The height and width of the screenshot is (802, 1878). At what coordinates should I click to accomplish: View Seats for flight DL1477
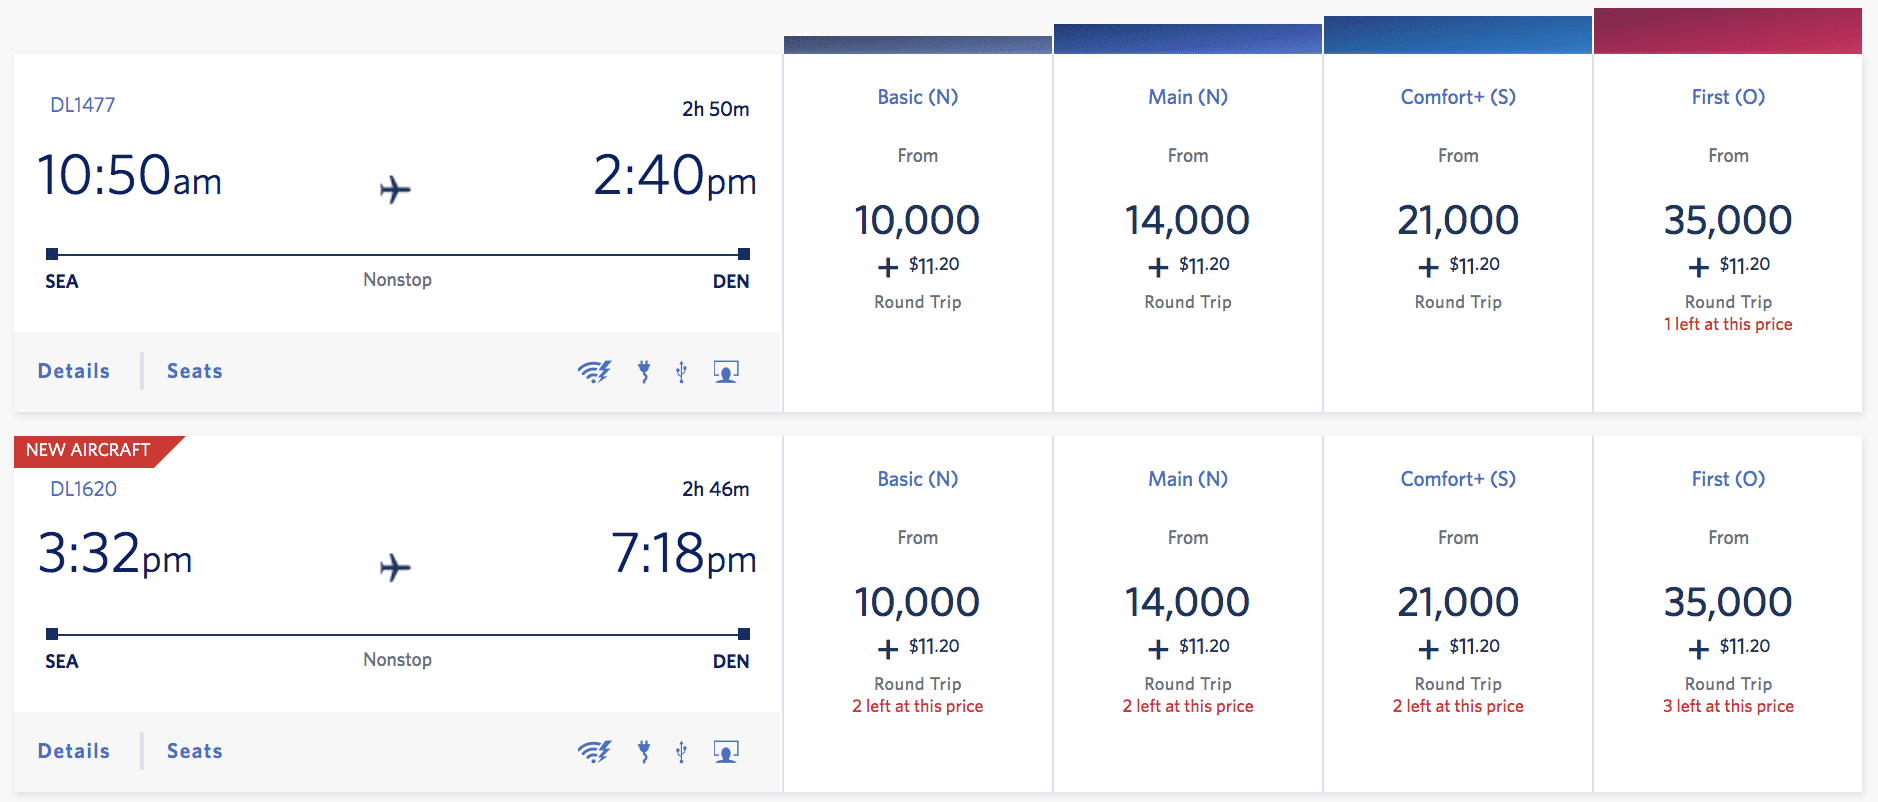[194, 371]
